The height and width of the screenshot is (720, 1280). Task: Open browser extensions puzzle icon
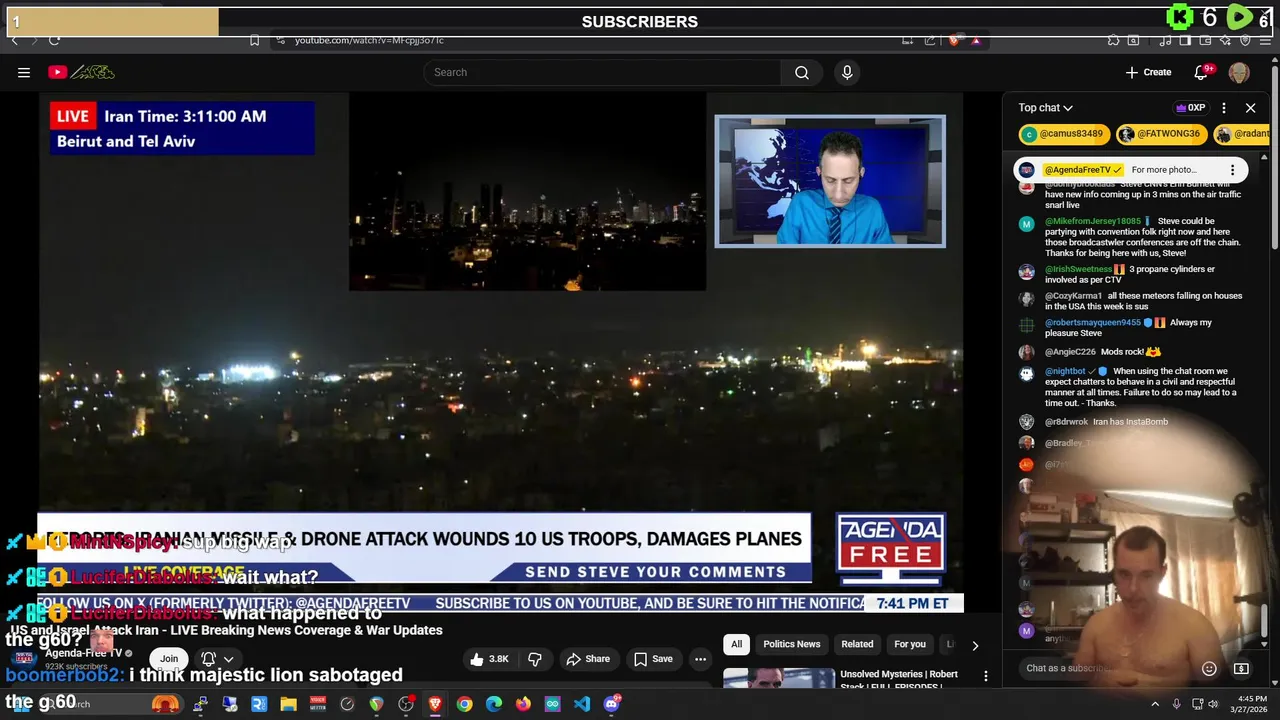click(x=1113, y=40)
